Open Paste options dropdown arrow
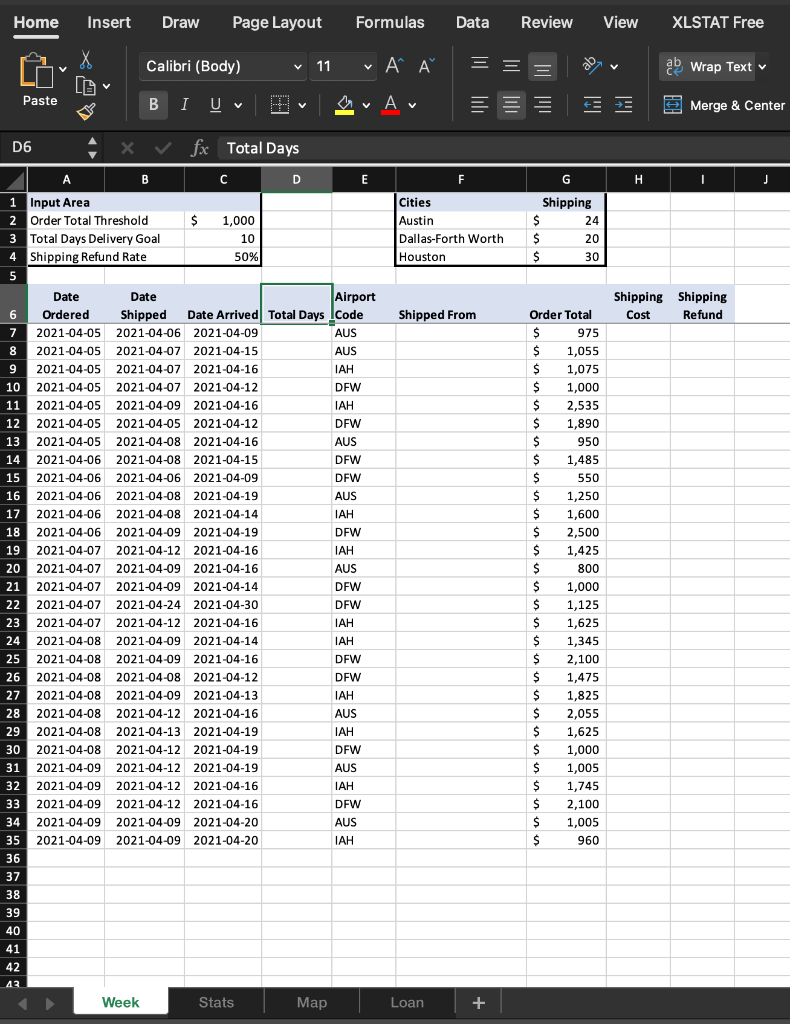Viewport: 790px width, 1024px height. point(63,69)
